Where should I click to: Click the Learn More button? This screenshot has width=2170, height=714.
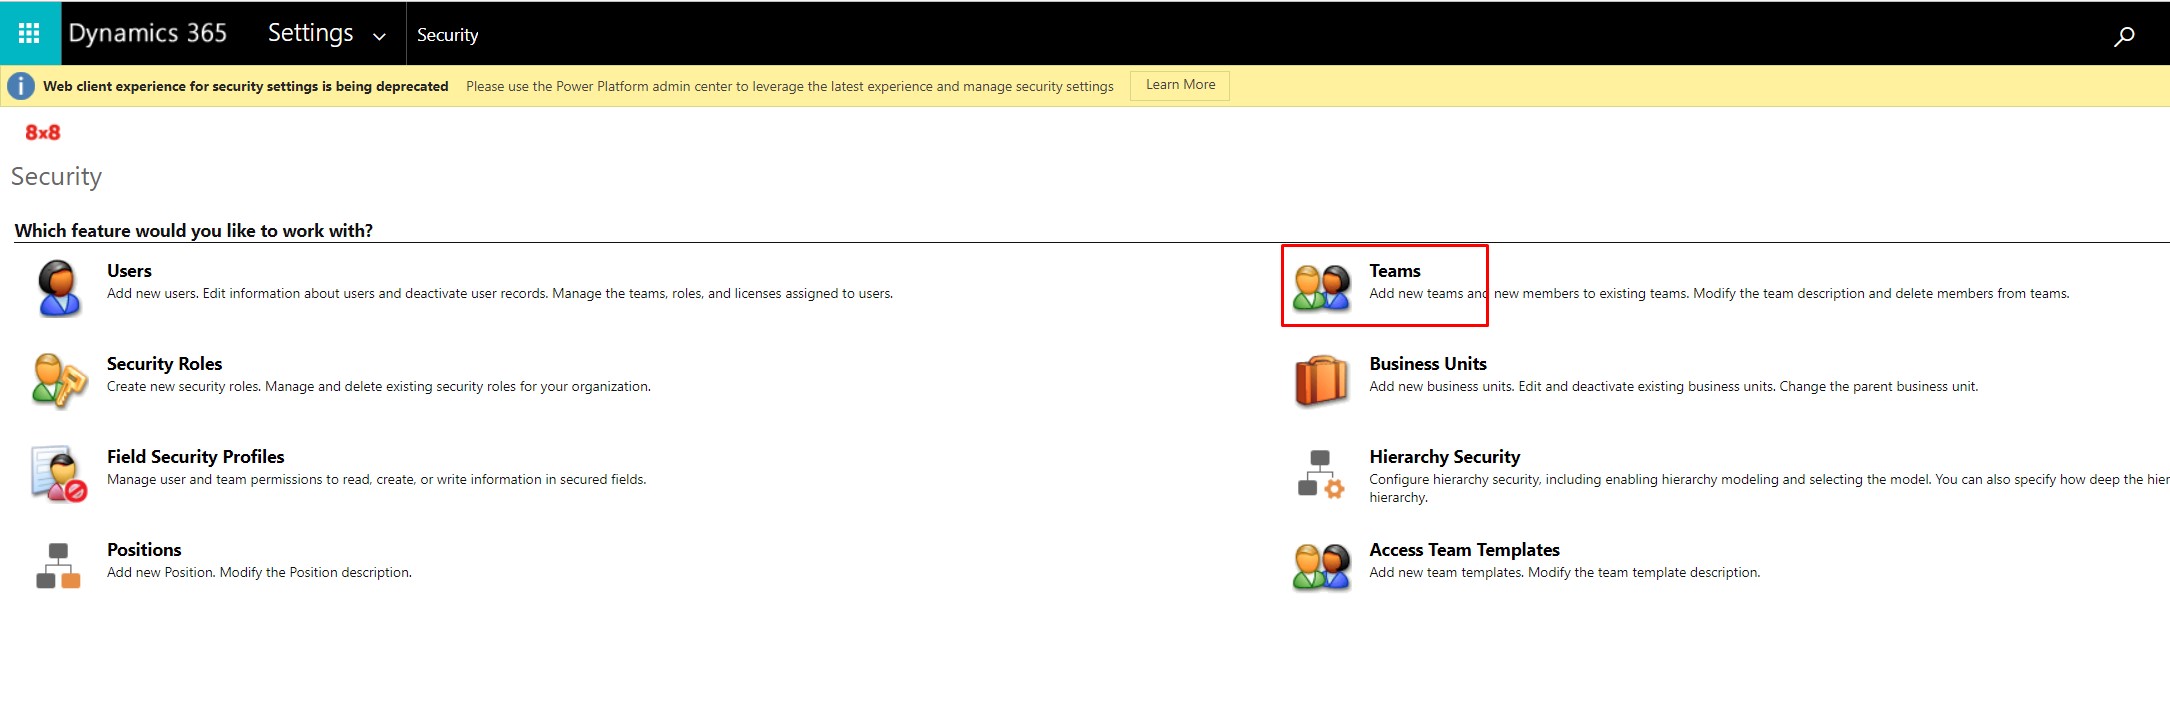pos(1180,85)
